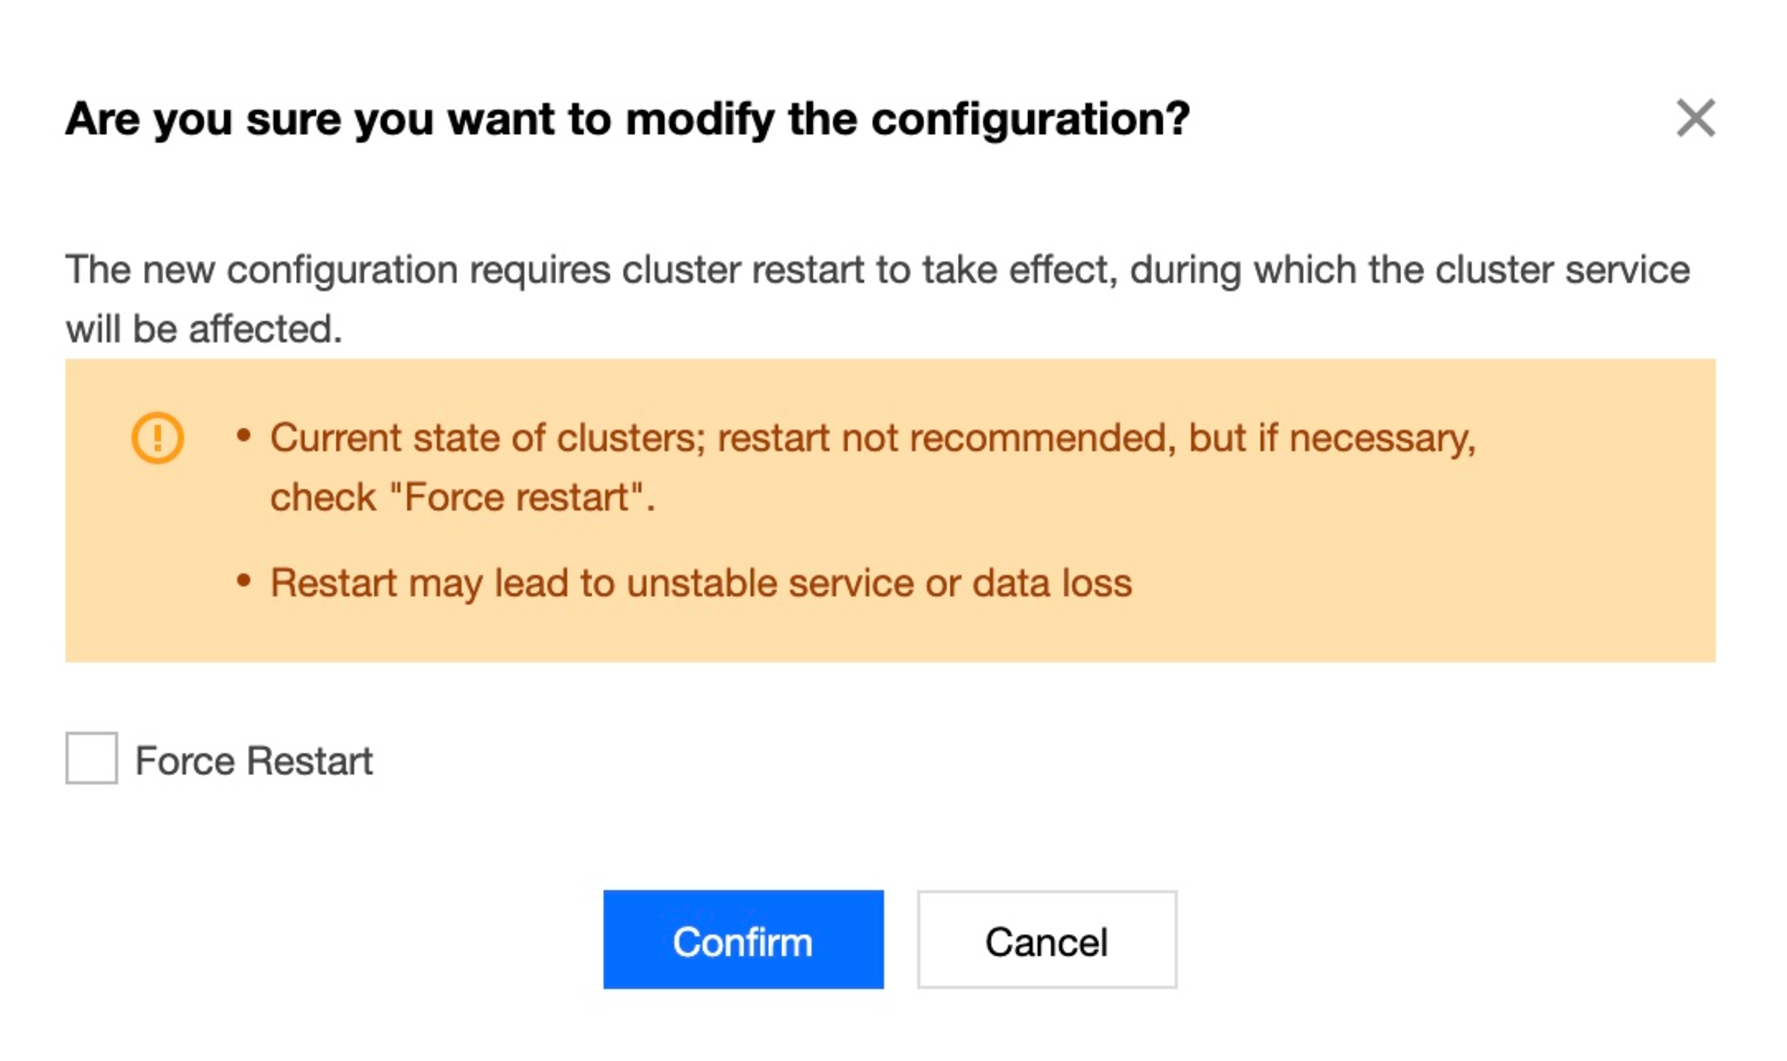Click the 'check "Force restart".' warning line
The width and height of the screenshot is (1787, 1061).
coord(462,497)
